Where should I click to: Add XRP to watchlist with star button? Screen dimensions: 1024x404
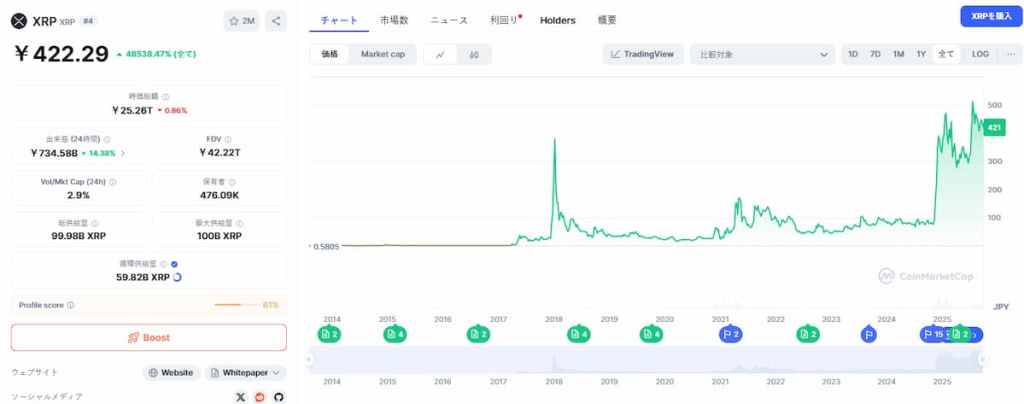click(241, 20)
